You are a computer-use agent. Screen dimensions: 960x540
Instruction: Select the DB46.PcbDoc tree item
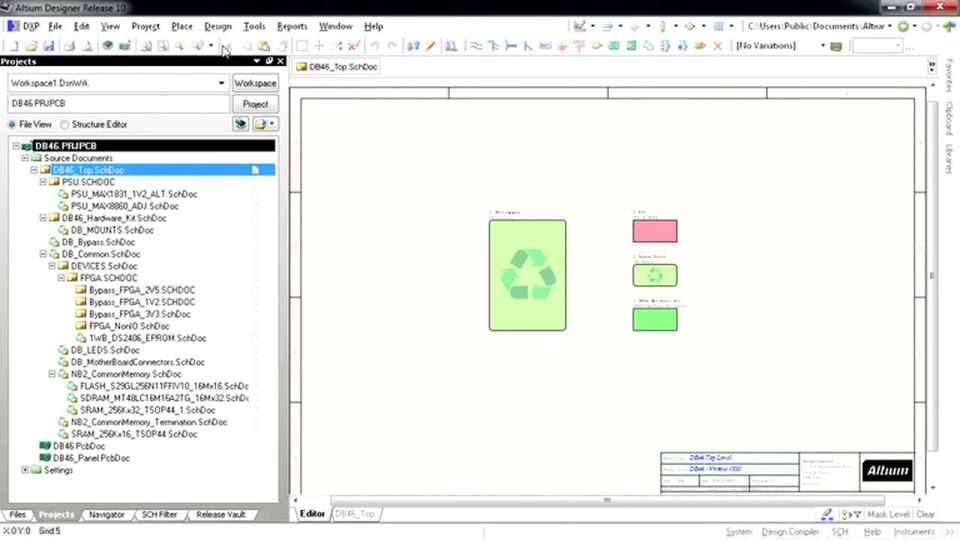pyautogui.click(x=79, y=446)
